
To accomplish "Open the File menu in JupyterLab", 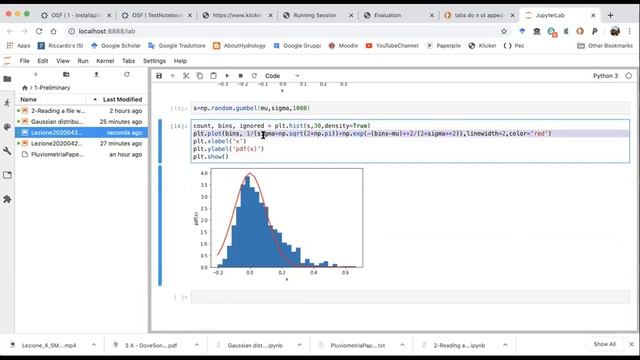I will (24, 61).
